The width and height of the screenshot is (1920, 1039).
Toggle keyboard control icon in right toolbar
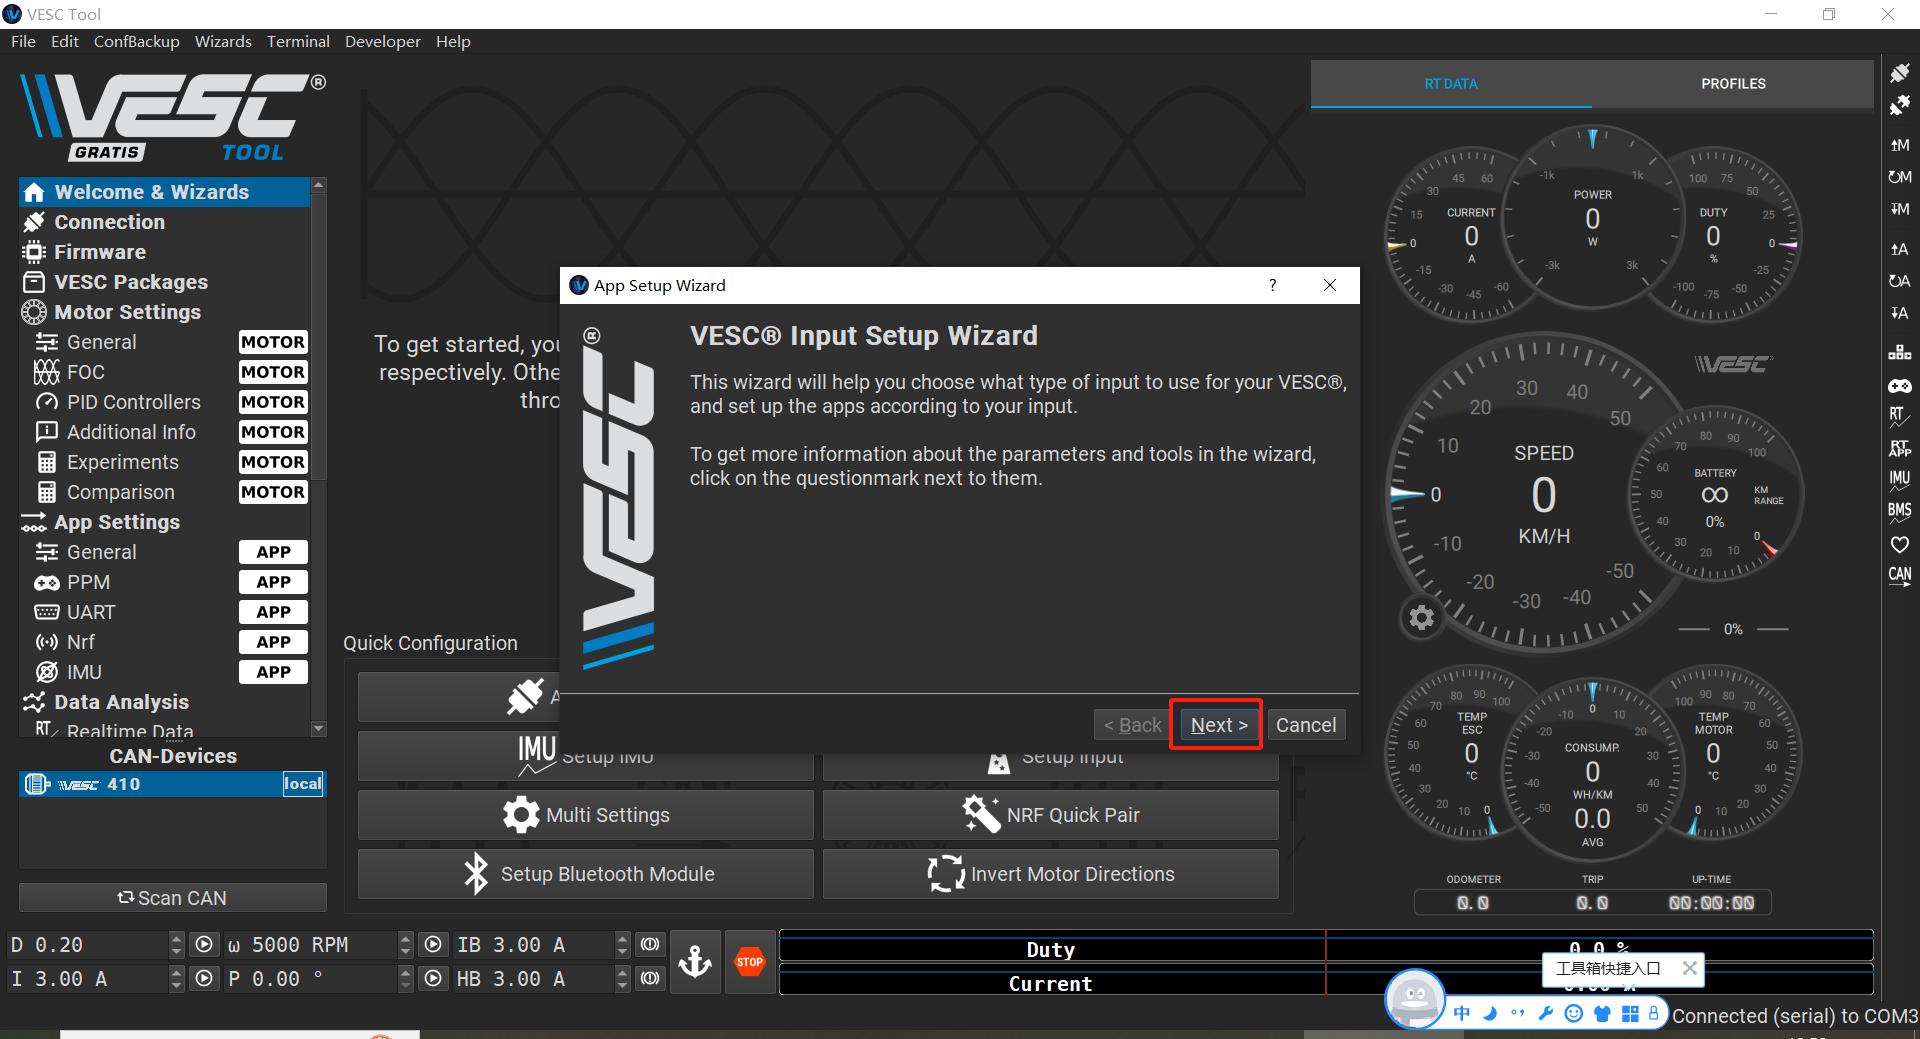1899,353
